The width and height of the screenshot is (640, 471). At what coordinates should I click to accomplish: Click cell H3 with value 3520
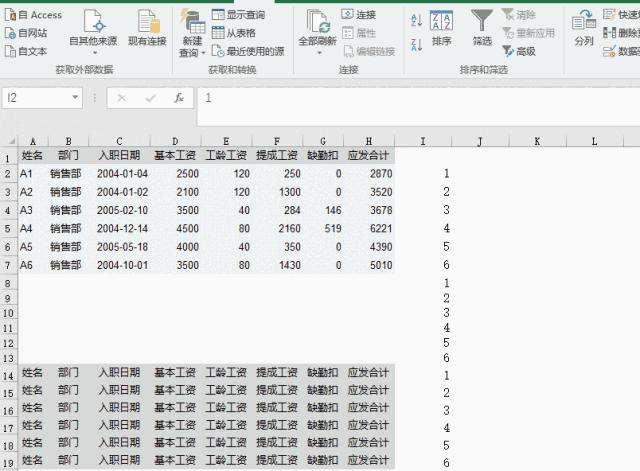369,192
